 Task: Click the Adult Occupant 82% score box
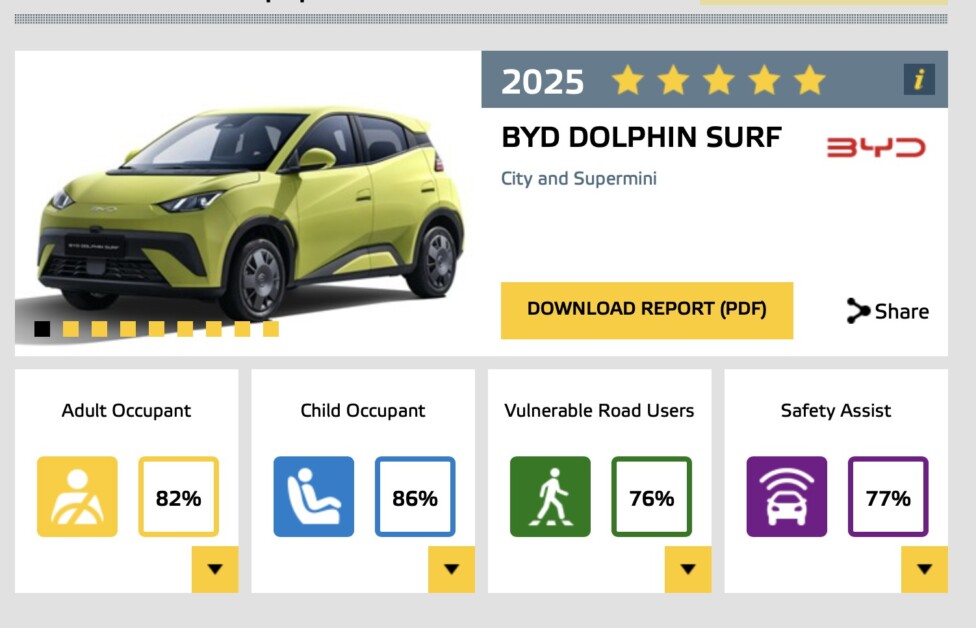pyautogui.click(x=178, y=497)
